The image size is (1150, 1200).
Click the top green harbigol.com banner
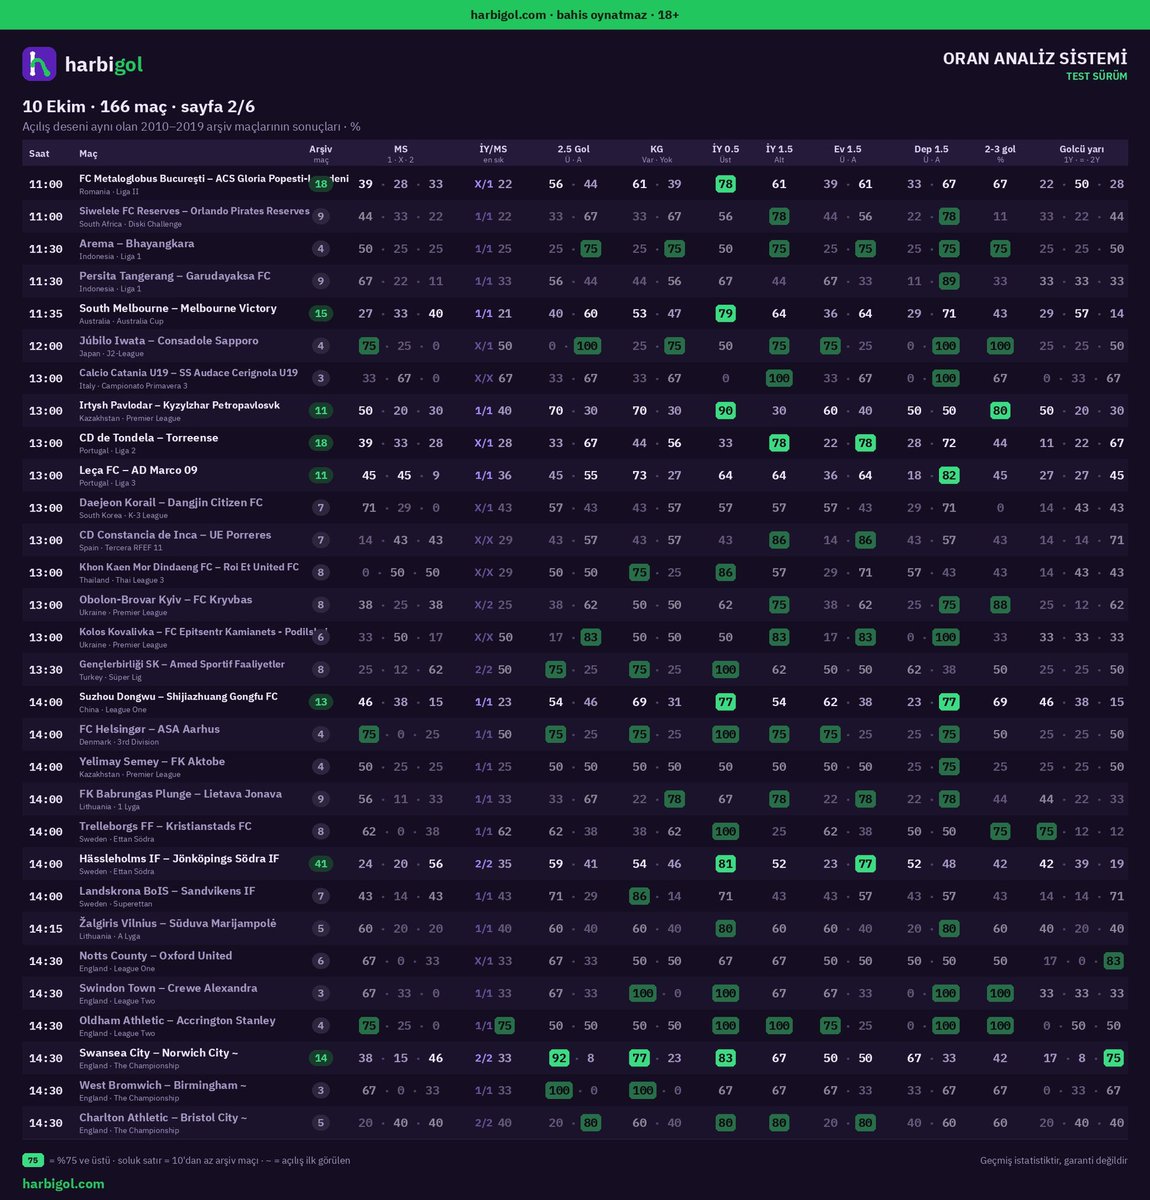(575, 14)
